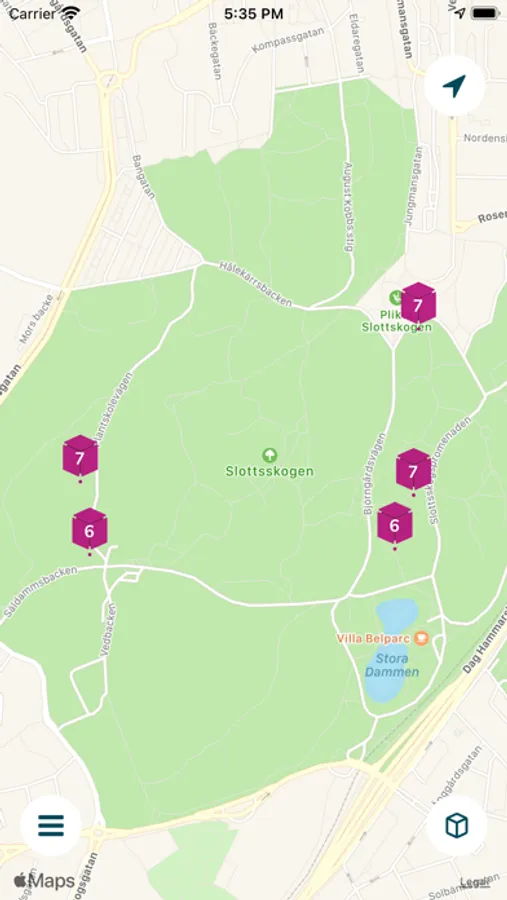The width and height of the screenshot is (507, 900).
Task: Select the purple 7 cube on Slottskogspromenaden
Action: (x=413, y=470)
